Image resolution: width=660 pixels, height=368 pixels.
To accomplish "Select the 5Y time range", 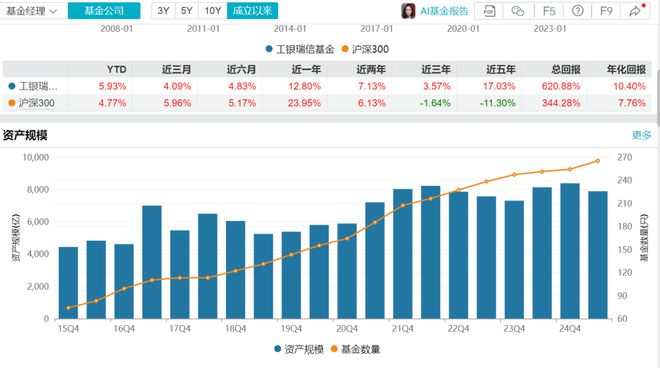I will point(186,11).
